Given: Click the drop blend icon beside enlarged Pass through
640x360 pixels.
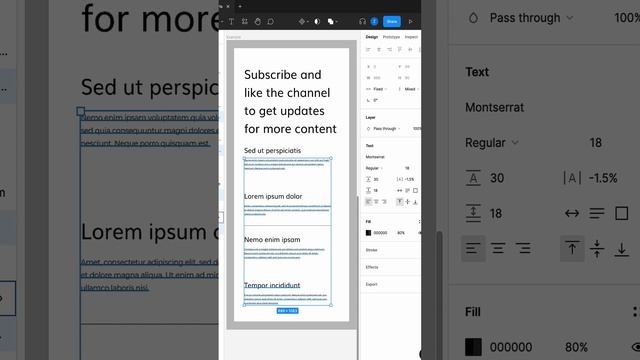Looking at the screenshot, I should coord(473,18).
